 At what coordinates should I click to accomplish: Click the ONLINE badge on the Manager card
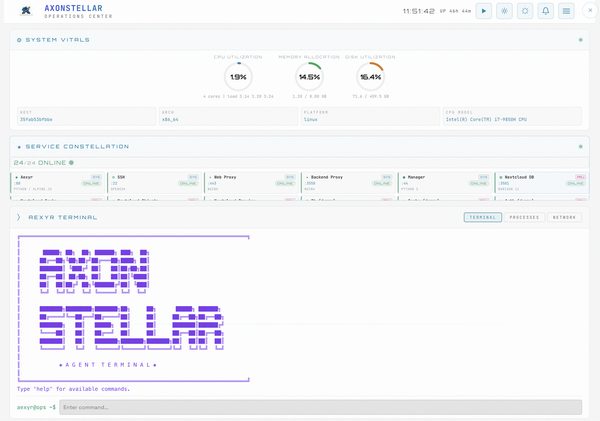click(479, 183)
